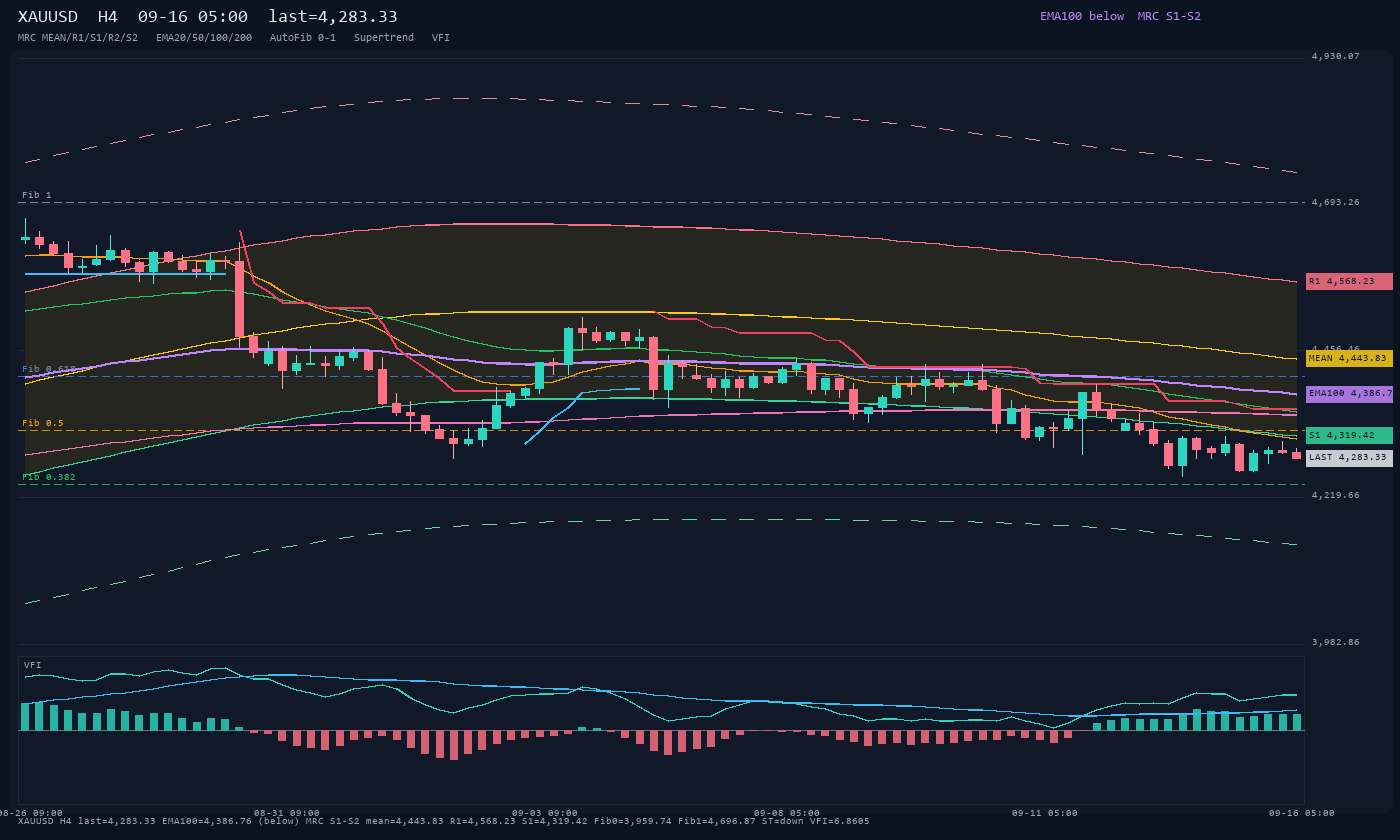
Task: Click the 'Fib 0.5' level label
Action: [x=43, y=424]
